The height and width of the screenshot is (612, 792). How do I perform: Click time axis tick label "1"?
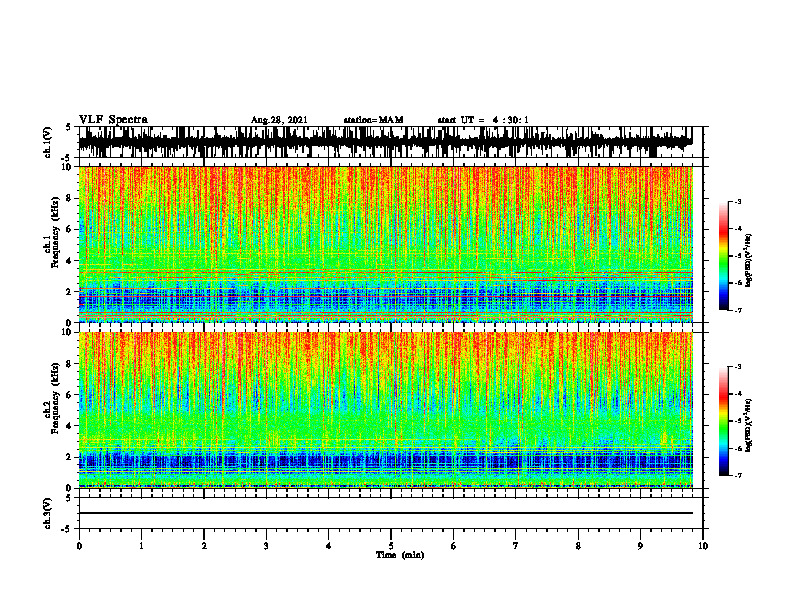pos(141,546)
